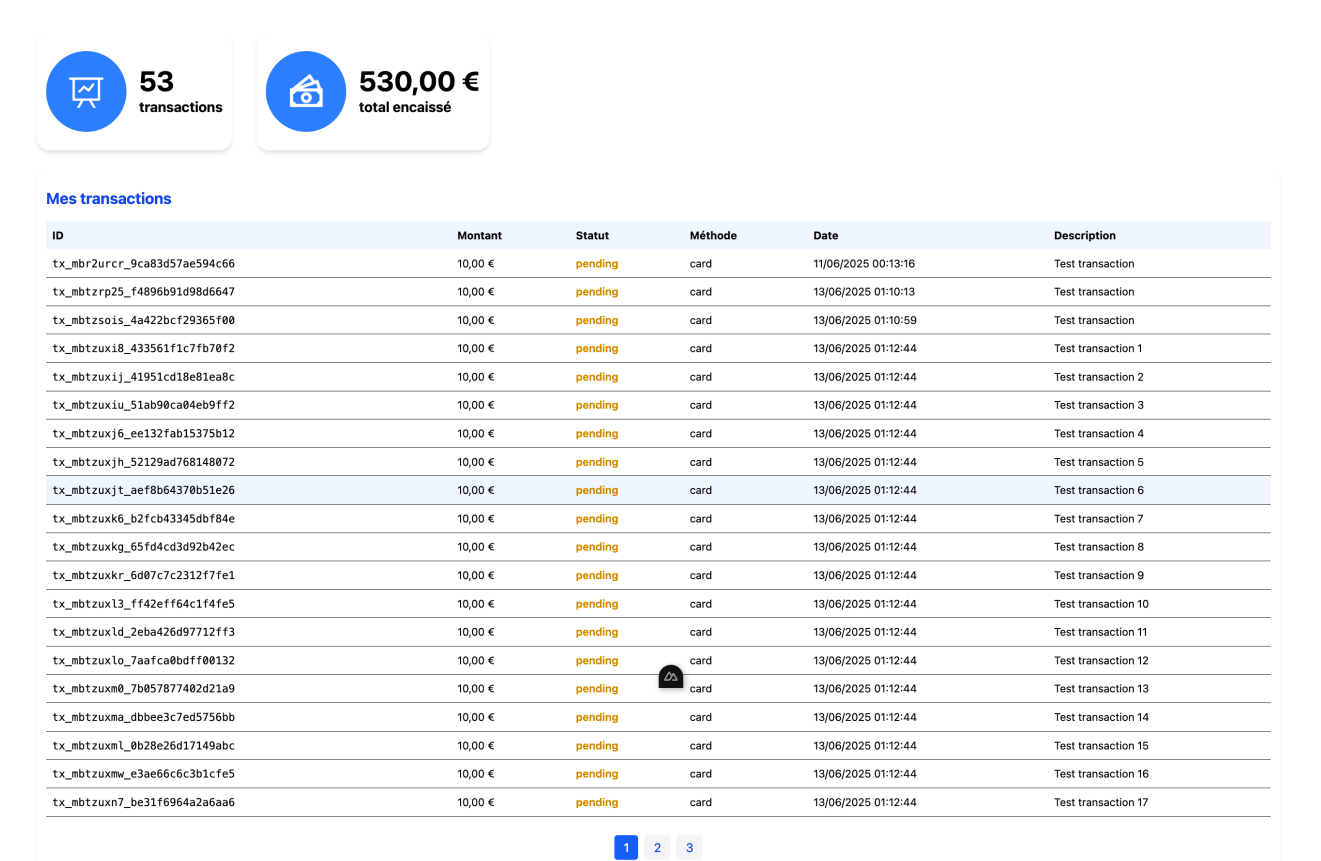This screenshot has height=861, width=1321.
Task: Click the Statut column header
Action: coord(592,235)
